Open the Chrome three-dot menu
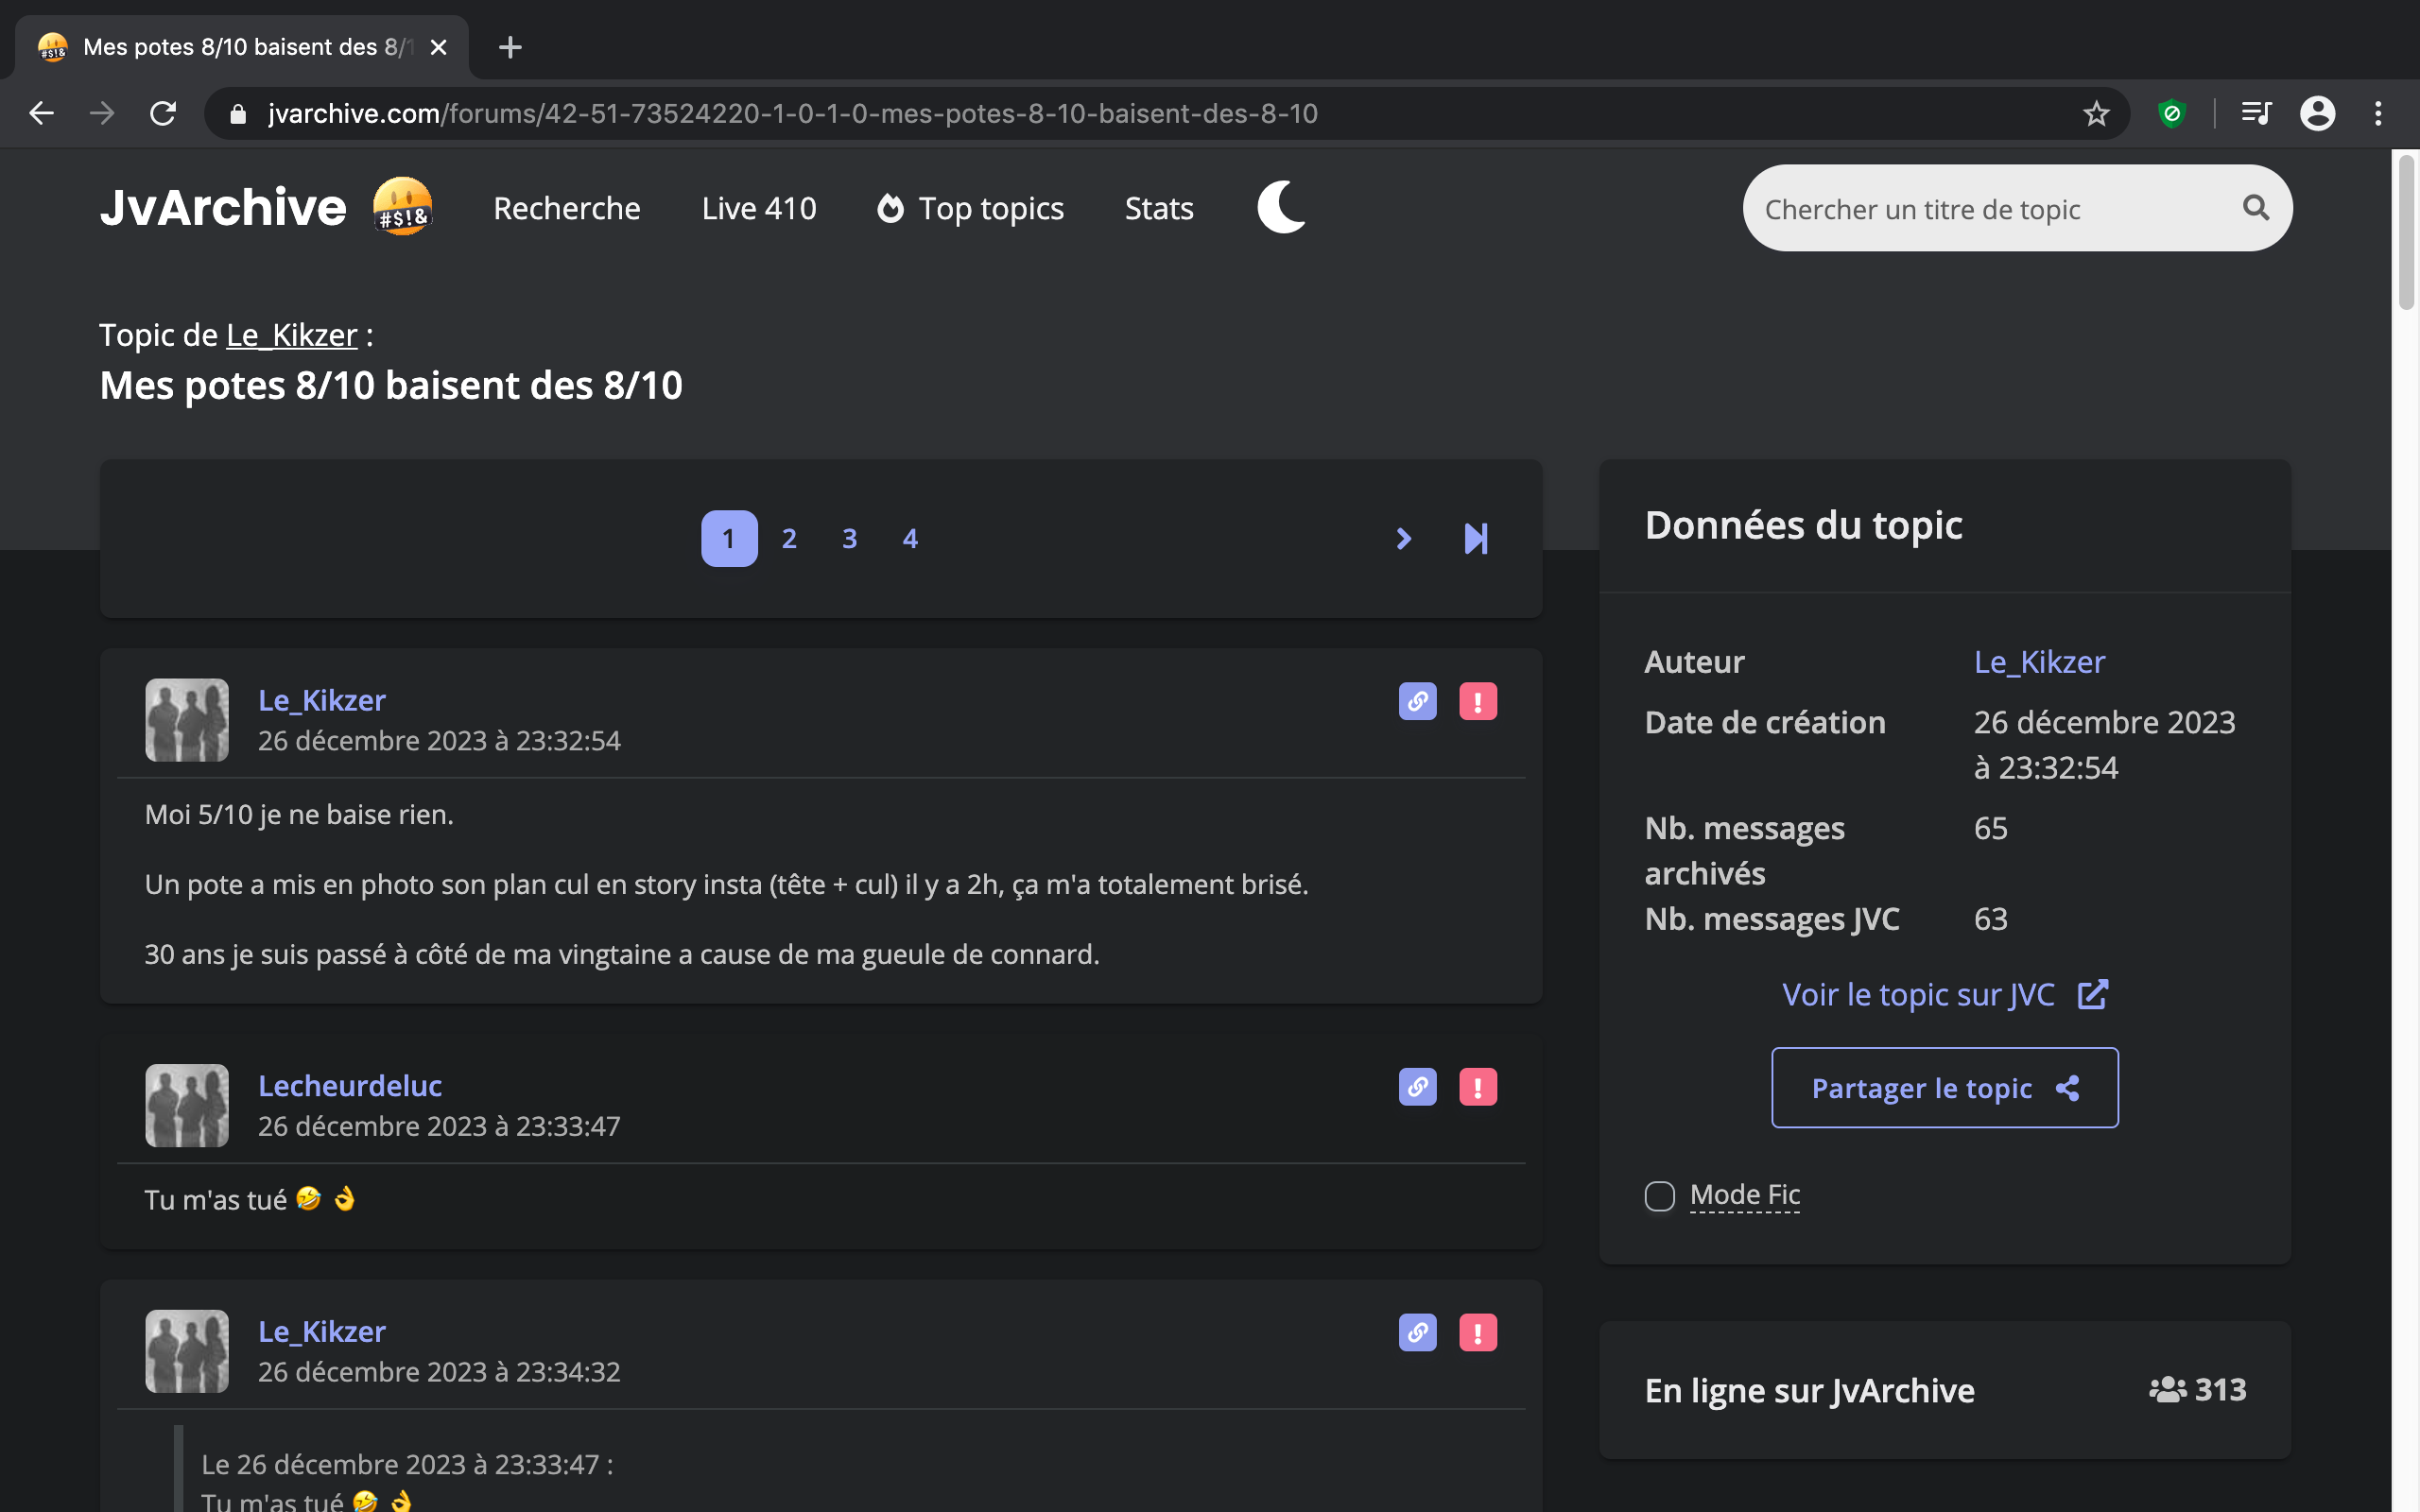The width and height of the screenshot is (2420, 1512). [x=2378, y=113]
